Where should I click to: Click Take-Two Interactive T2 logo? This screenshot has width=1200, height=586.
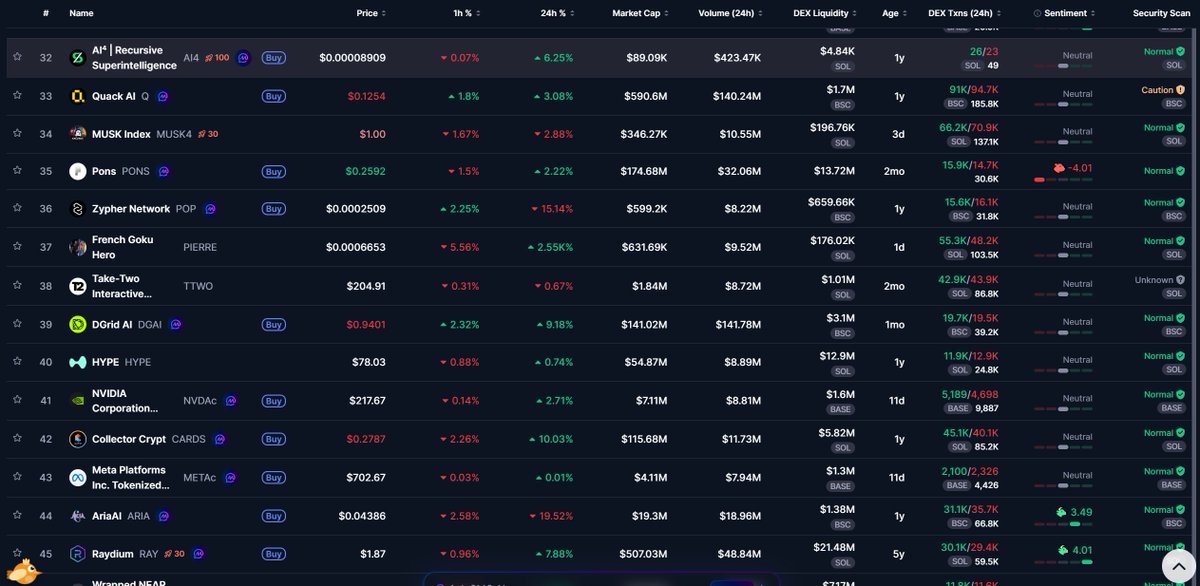[77, 286]
